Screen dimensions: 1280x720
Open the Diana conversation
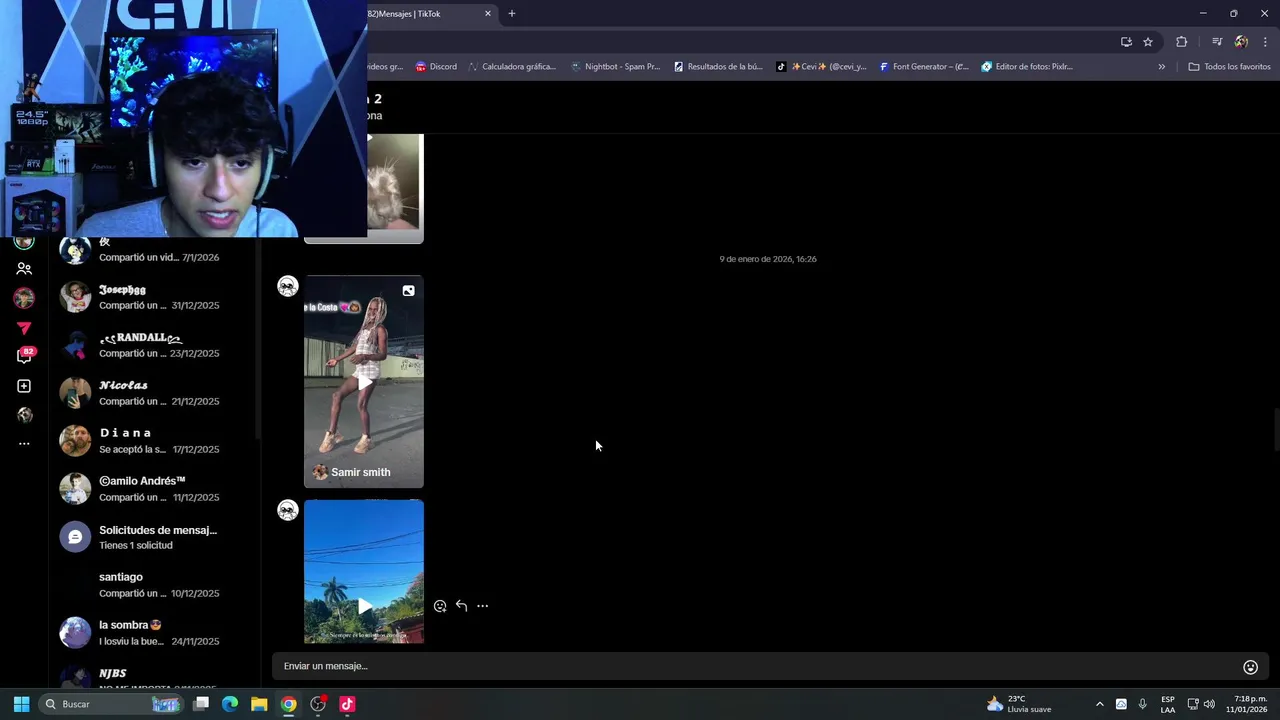153,441
